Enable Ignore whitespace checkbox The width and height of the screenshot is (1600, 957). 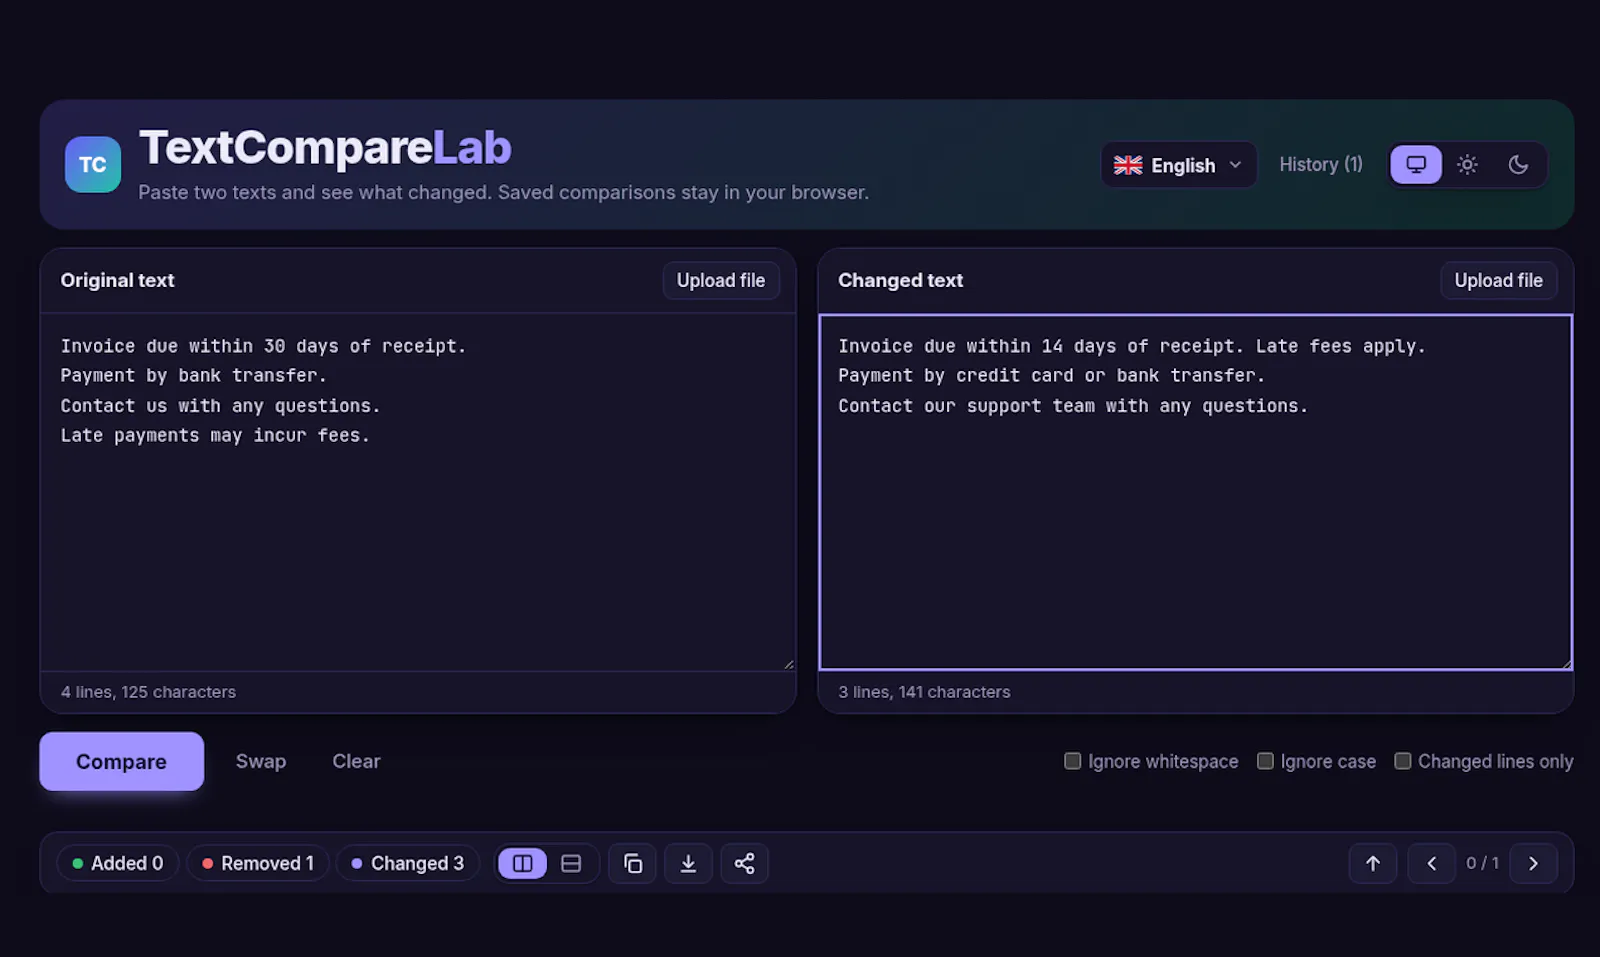click(1073, 761)
